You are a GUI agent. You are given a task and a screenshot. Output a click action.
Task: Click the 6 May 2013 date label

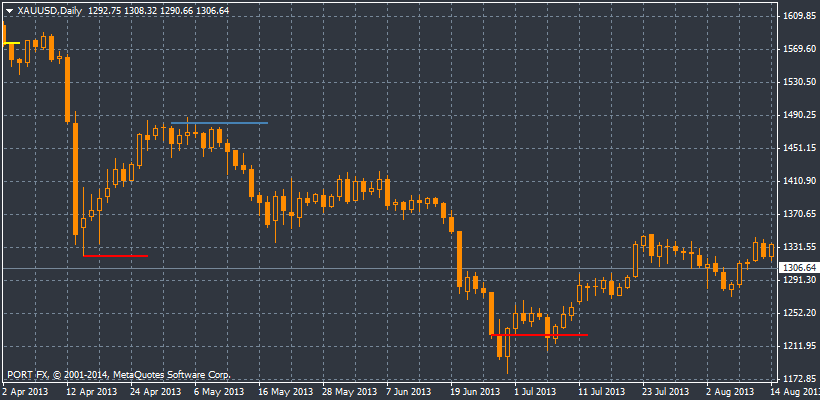[220, 392]
